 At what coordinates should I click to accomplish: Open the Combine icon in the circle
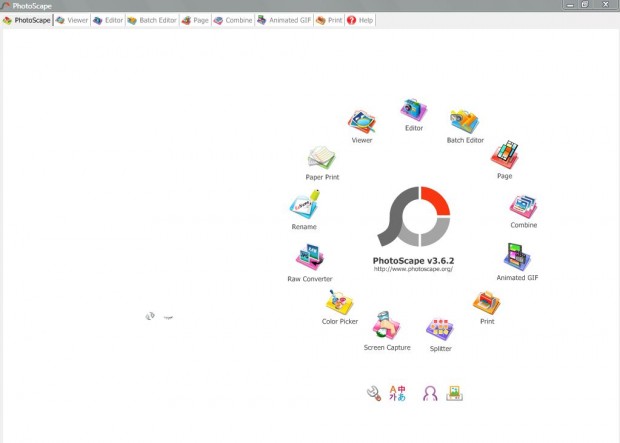[523, 206]
